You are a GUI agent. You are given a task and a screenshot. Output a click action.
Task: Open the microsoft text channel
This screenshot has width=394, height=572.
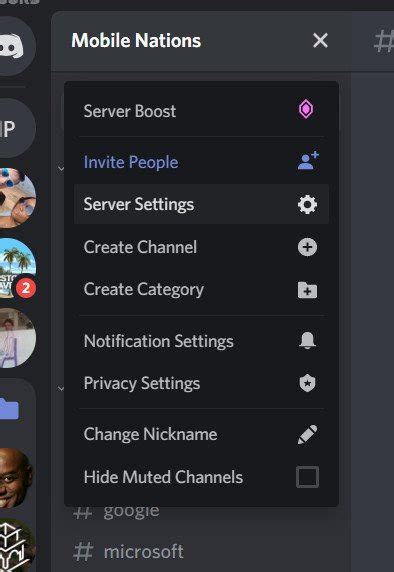tap(143, 551)
